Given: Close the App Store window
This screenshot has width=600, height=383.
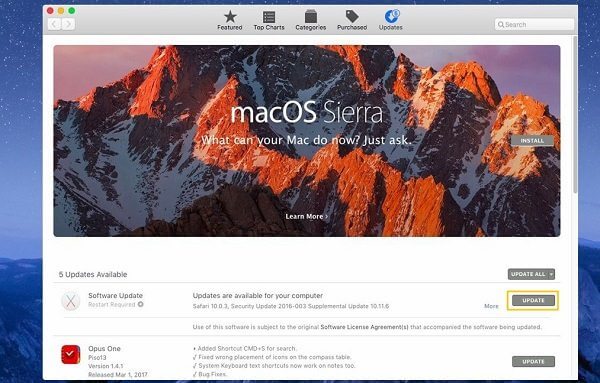Looking at the screenshot, I should [50, 11].
